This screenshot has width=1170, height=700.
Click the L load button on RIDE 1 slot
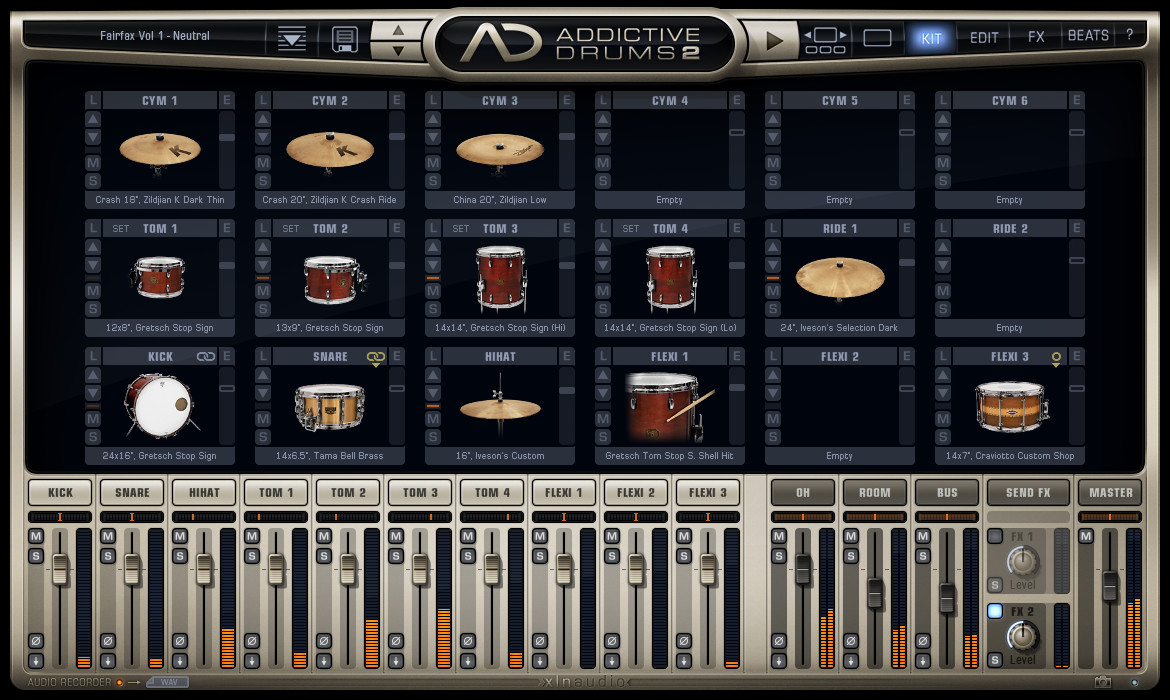point(773,228)
